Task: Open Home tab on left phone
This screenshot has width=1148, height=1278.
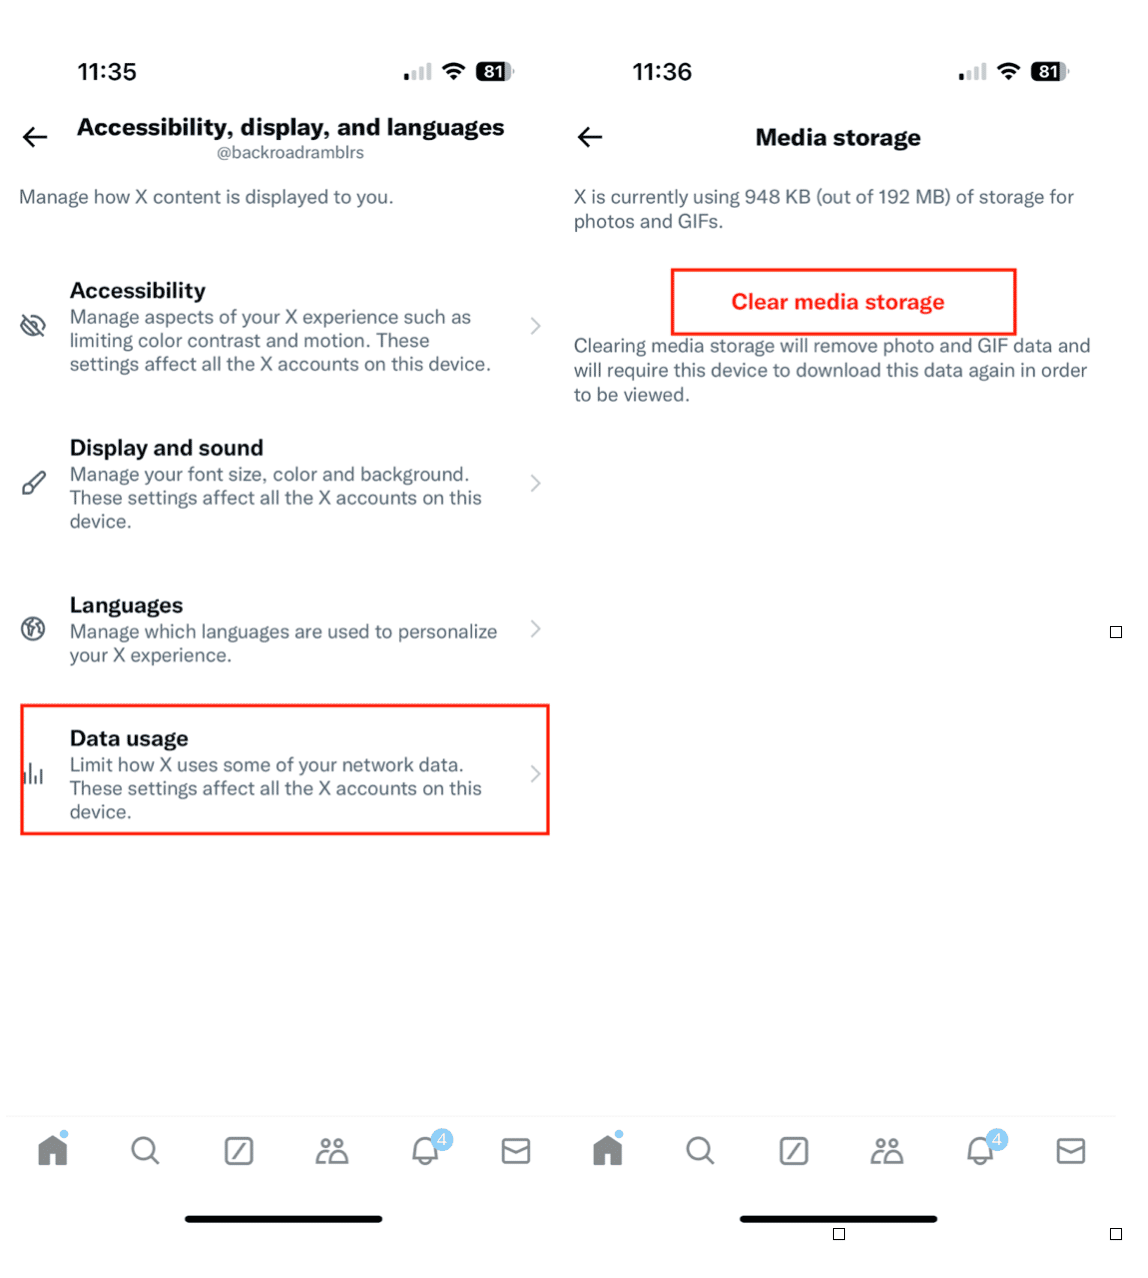Action: 53,1149
